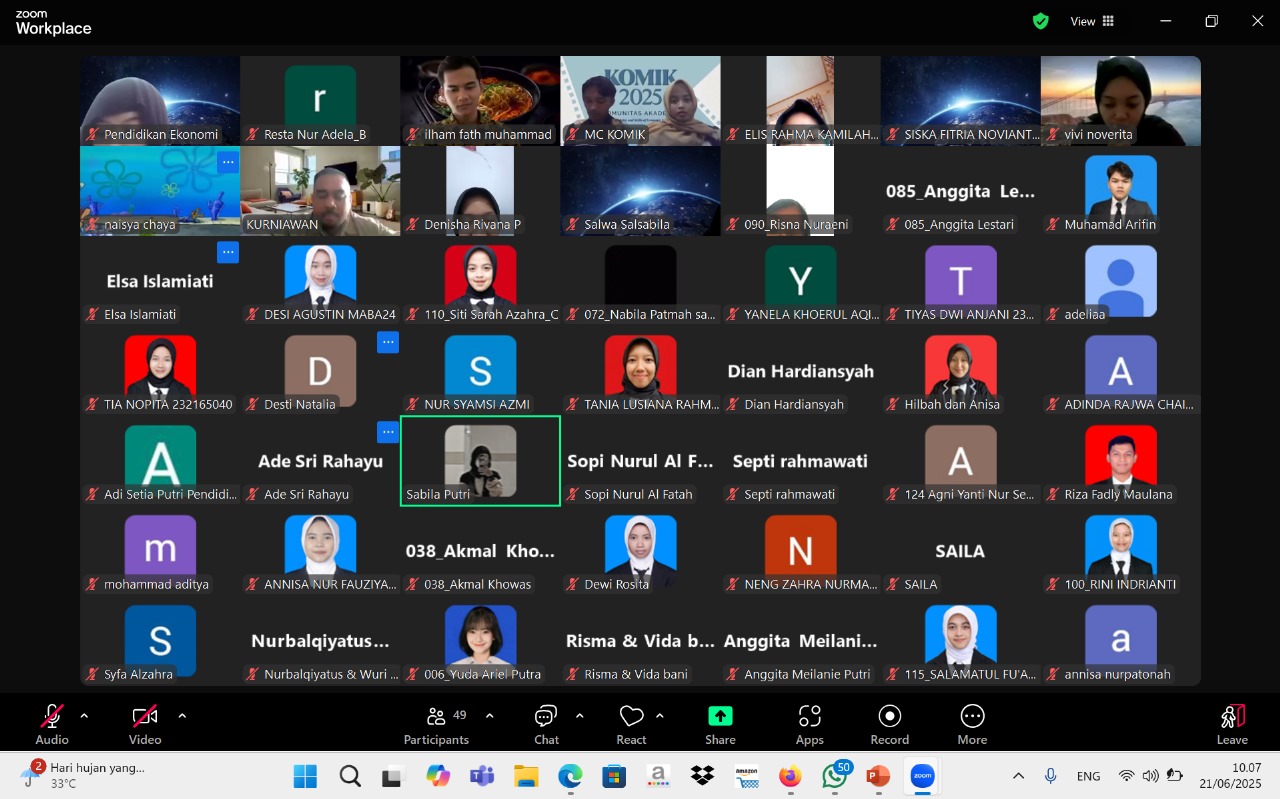Toggle the taskbar microphone tray icon
1280x799 pixels.
tap(1051, 776)
